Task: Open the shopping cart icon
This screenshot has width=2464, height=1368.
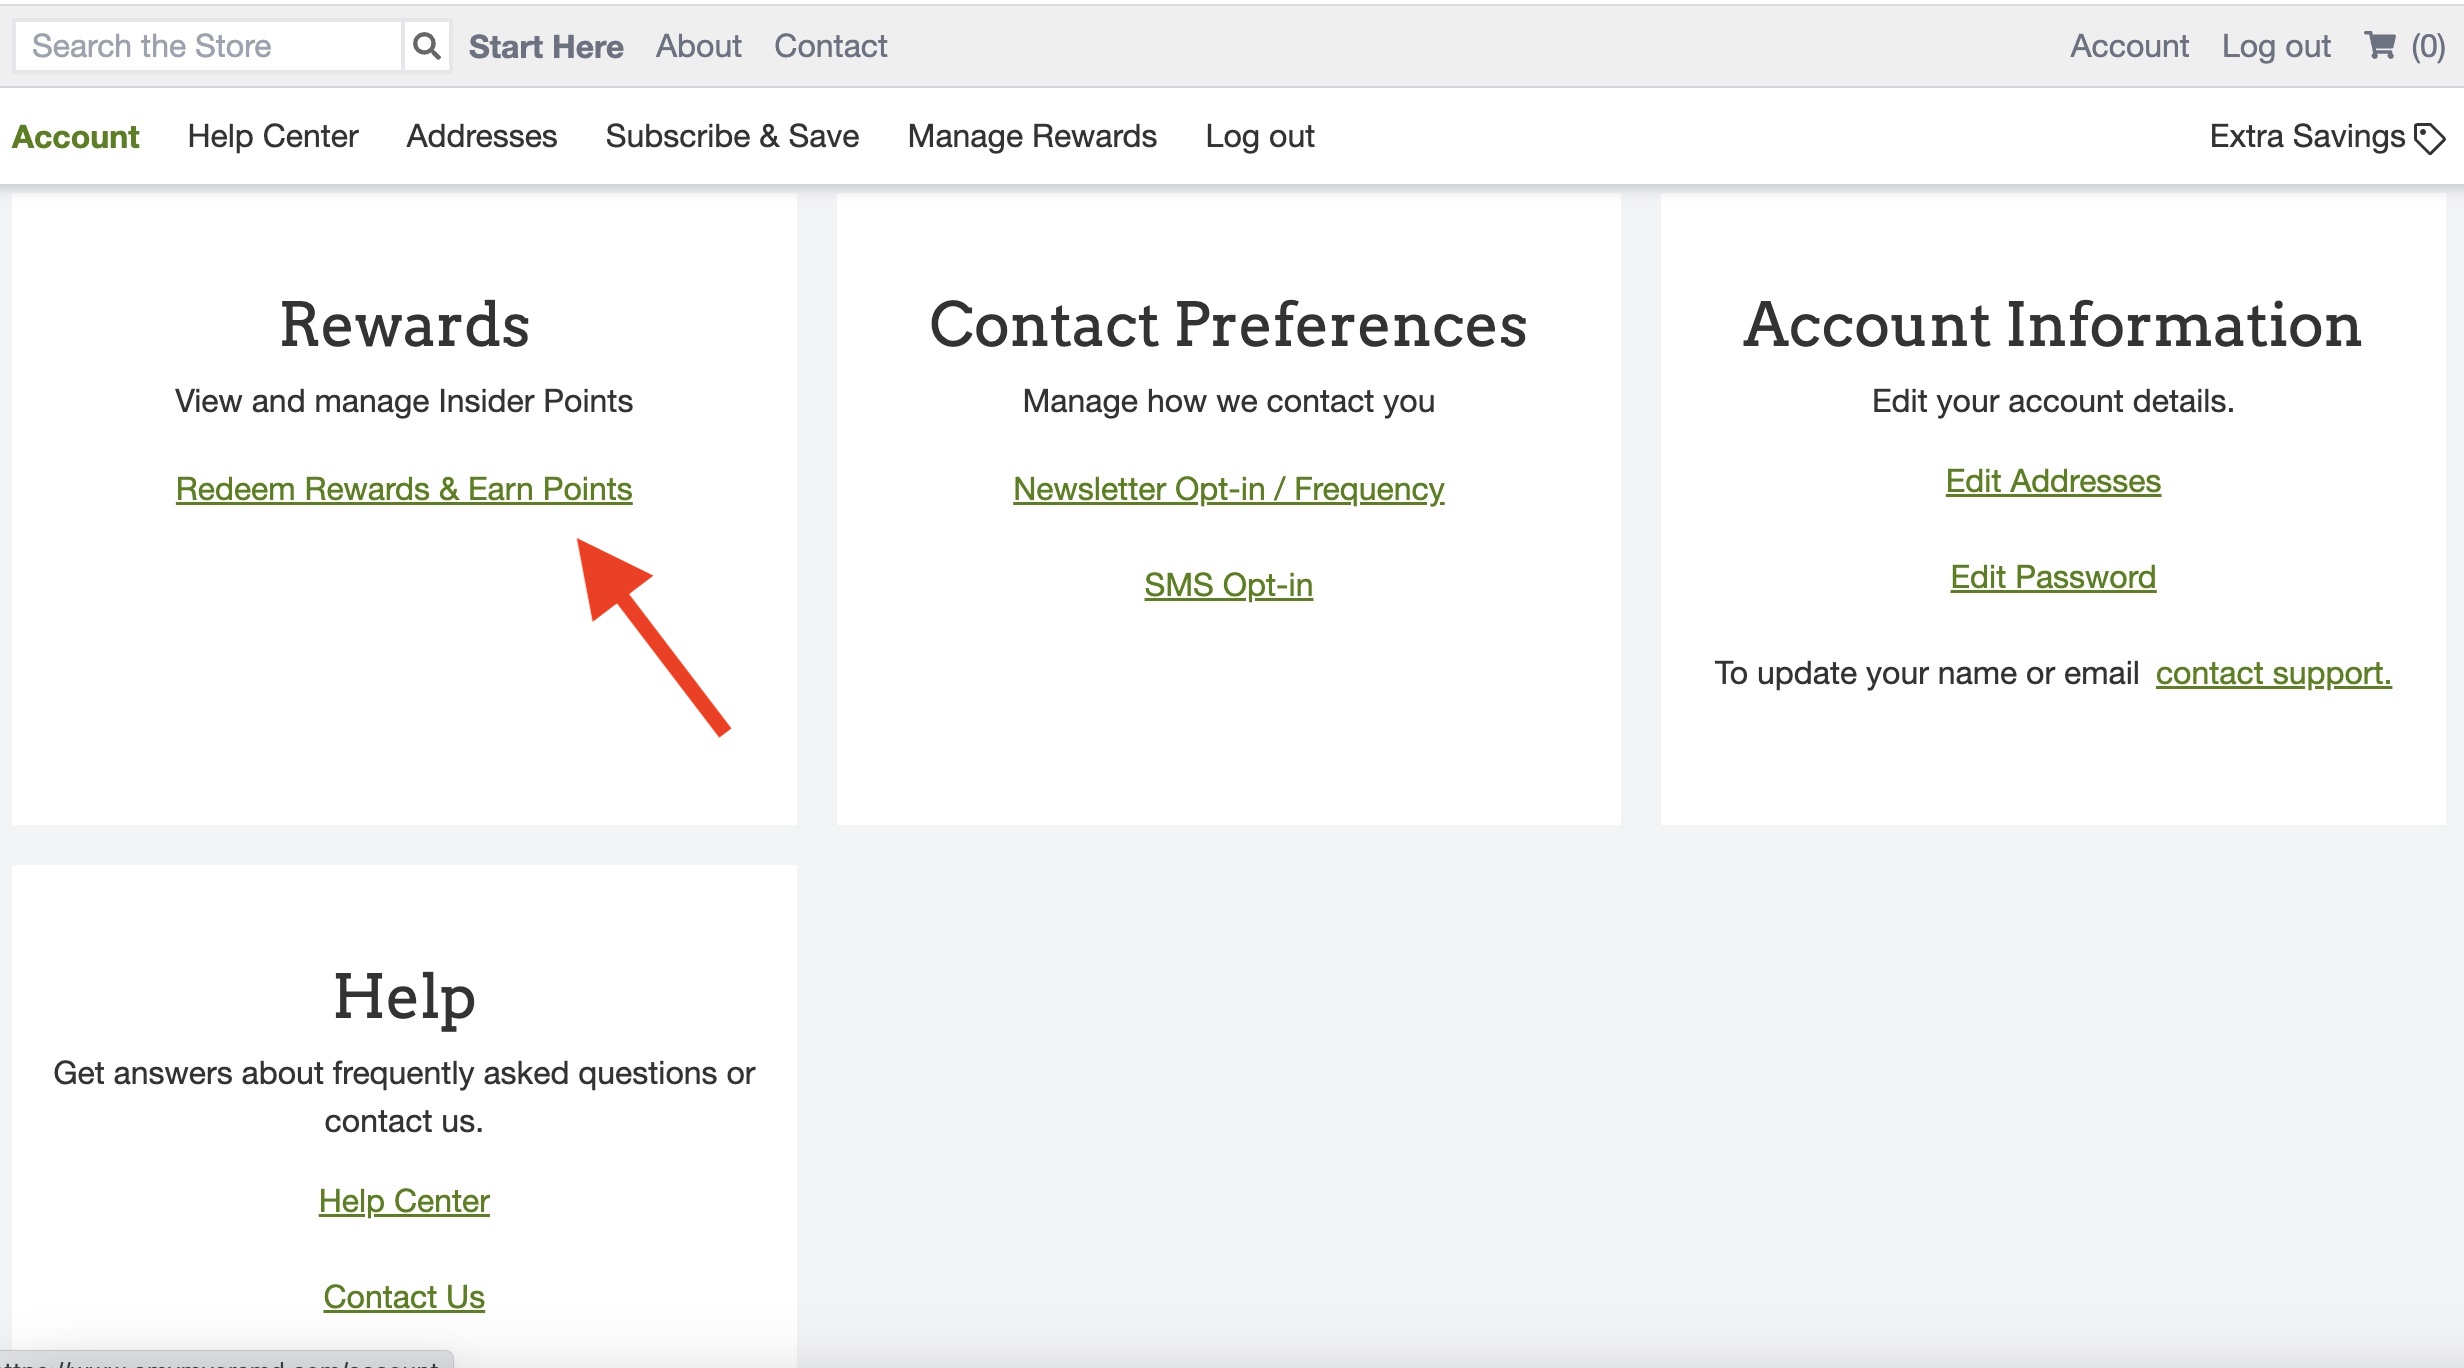Action: click(2380, 46)
